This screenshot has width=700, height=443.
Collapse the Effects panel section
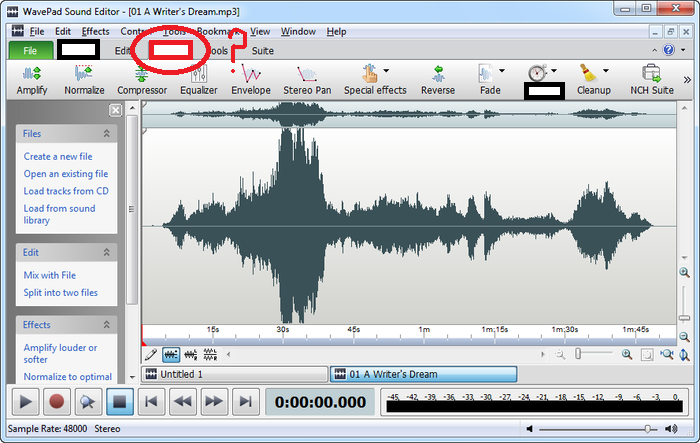(x=107, y=325)
